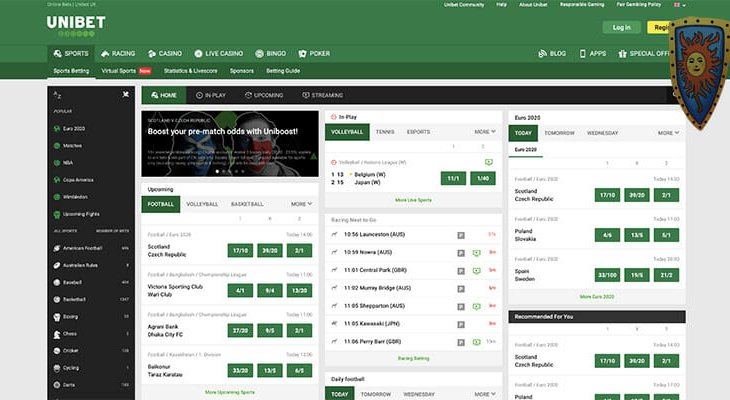Select Tomorrow tab in Euro 2020 panel

point(560,133)
